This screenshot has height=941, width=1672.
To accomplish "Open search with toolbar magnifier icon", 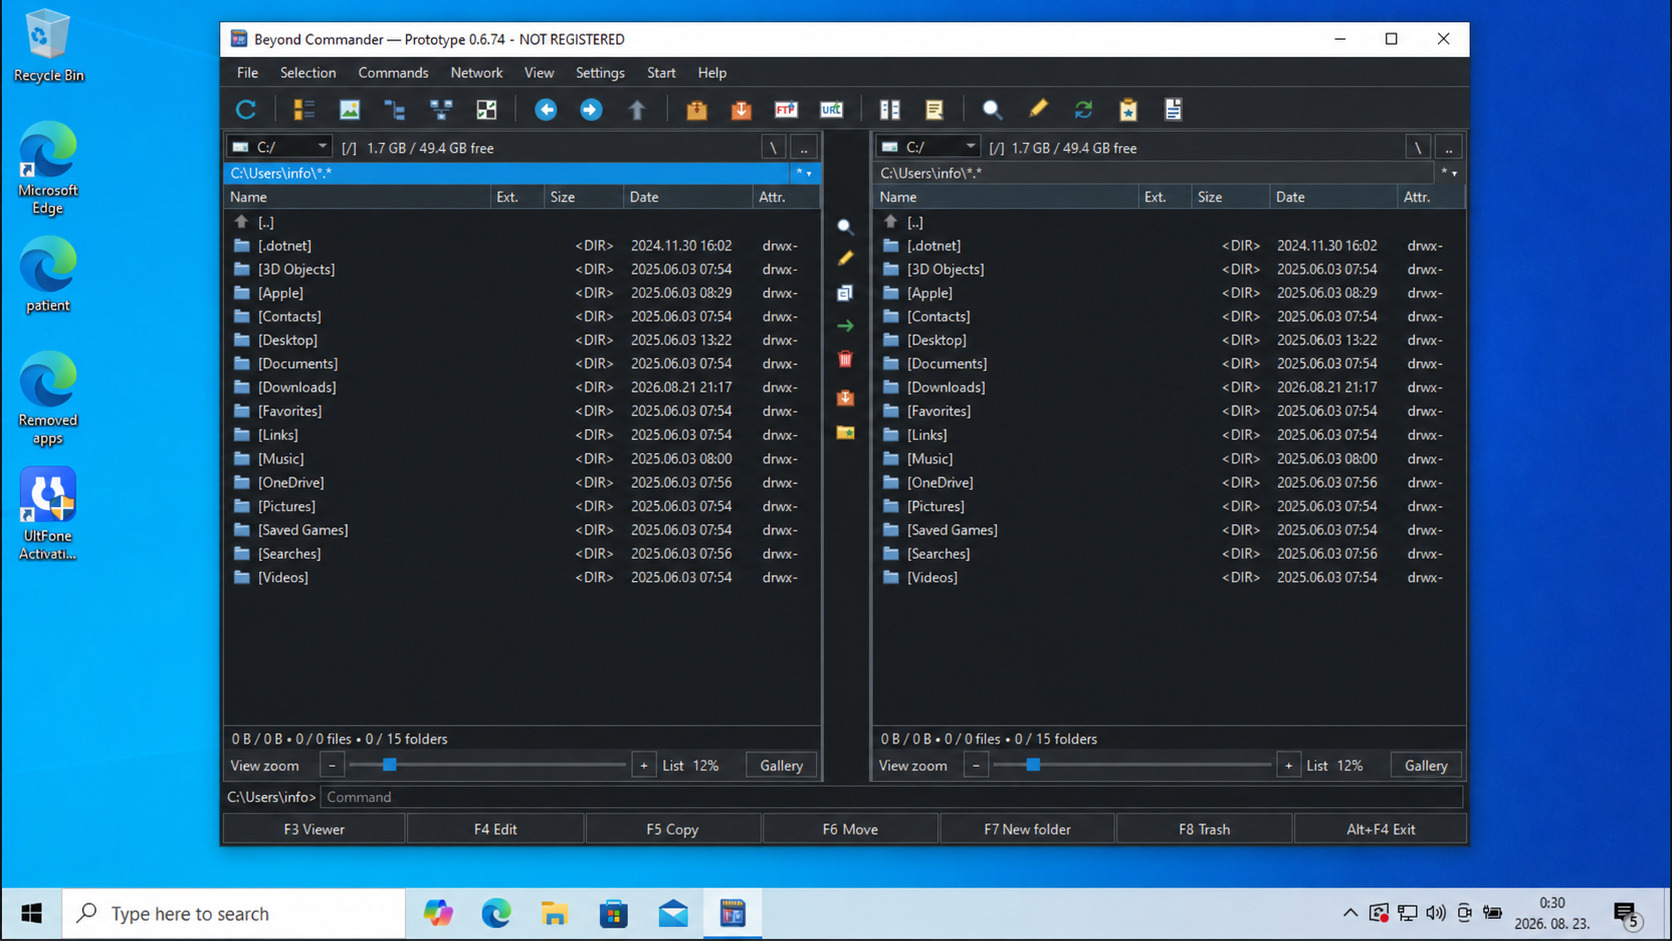I will 991,109.
